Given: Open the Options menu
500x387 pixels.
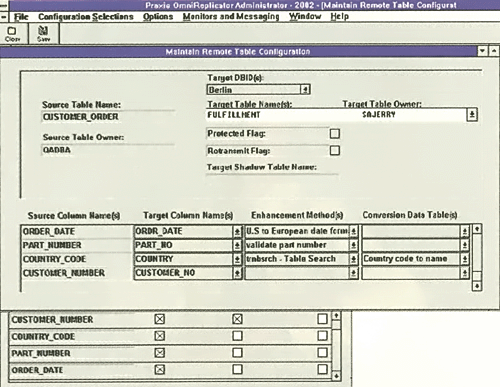Looking at the screenshot, I should pos(158,17).
